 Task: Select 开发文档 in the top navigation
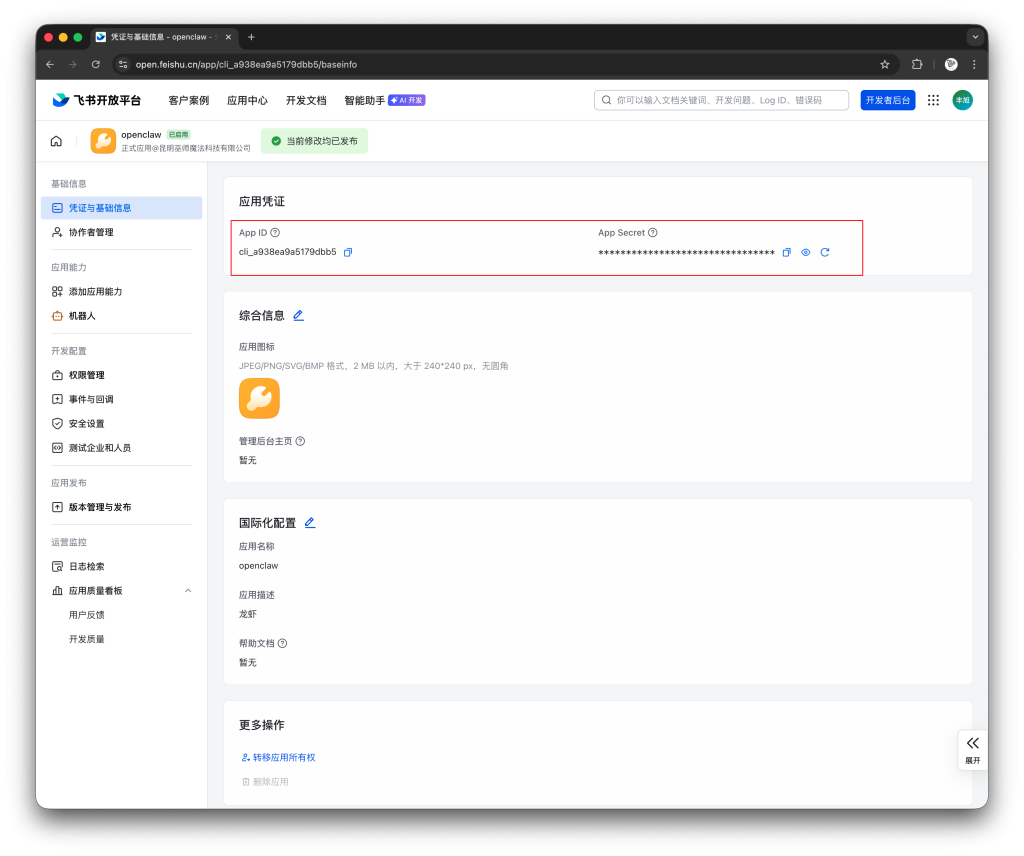click(305, 100)
